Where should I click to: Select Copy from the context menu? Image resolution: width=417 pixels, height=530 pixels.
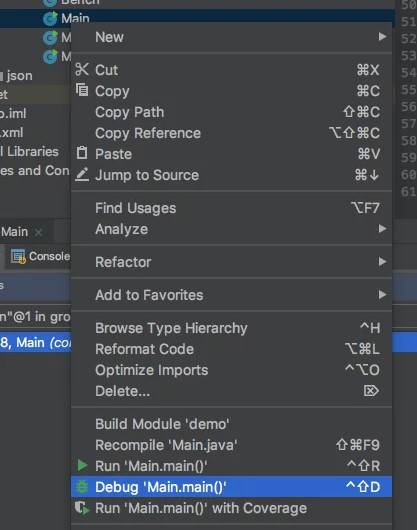(x=231, y=91)
